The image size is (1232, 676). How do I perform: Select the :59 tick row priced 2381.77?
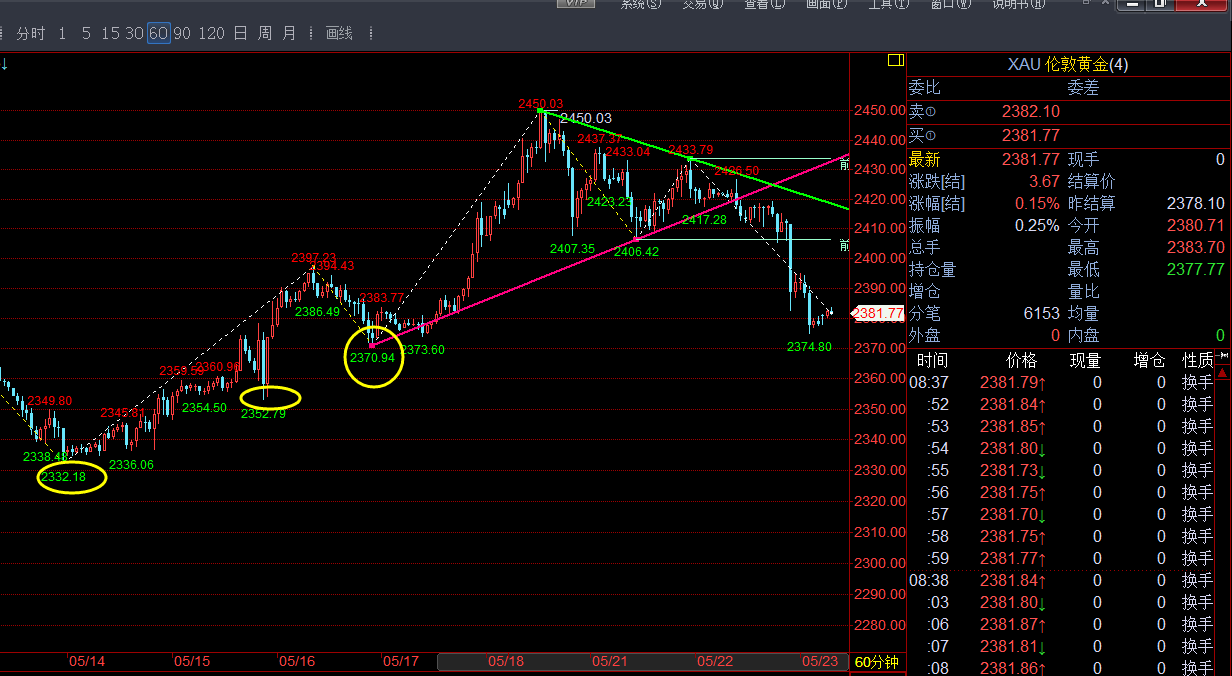pyautogui.click(x=1060, y=558)
